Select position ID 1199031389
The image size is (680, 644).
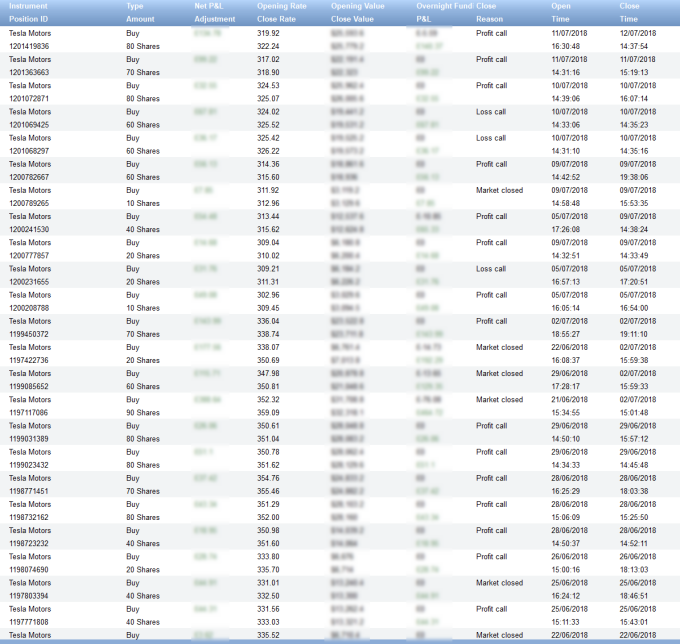pos(29,439)
